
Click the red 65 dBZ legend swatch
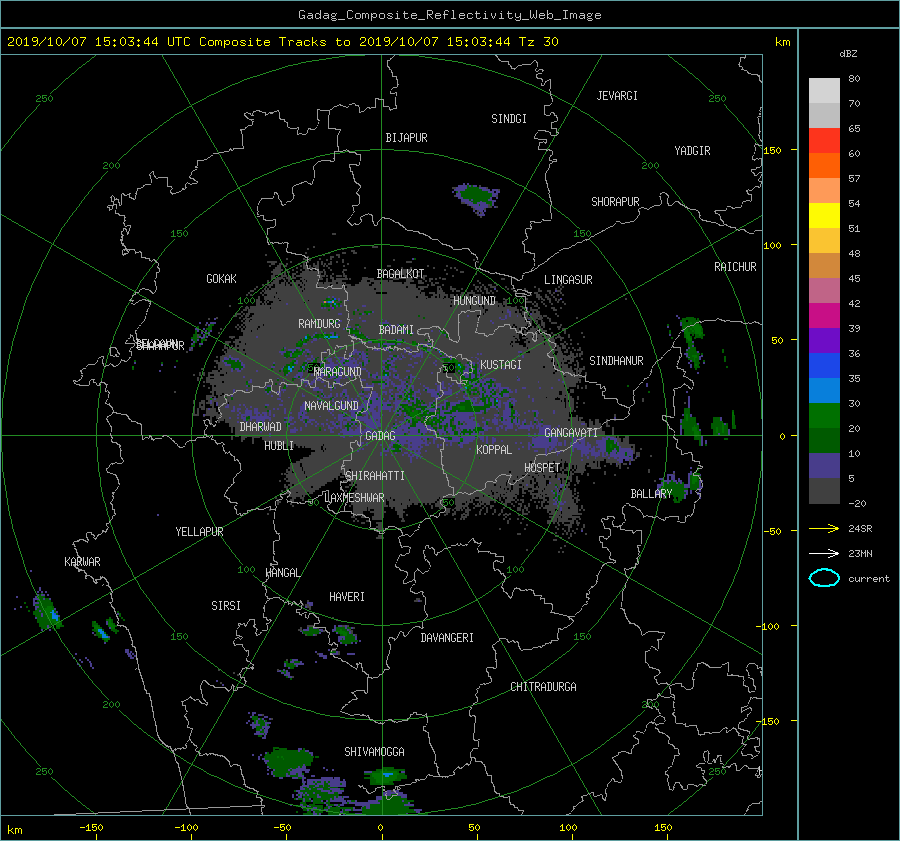[x=824, y=140]
